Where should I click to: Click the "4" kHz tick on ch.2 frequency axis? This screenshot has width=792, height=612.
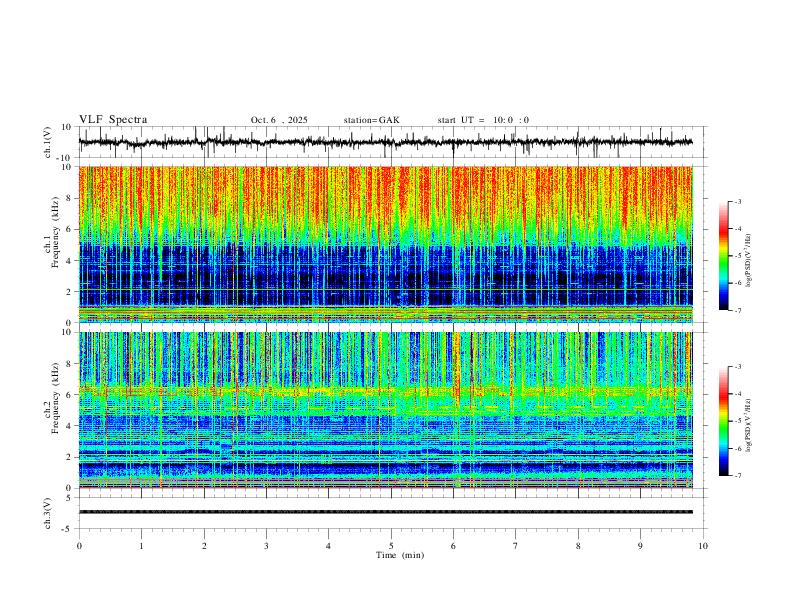tap(69, 426)
